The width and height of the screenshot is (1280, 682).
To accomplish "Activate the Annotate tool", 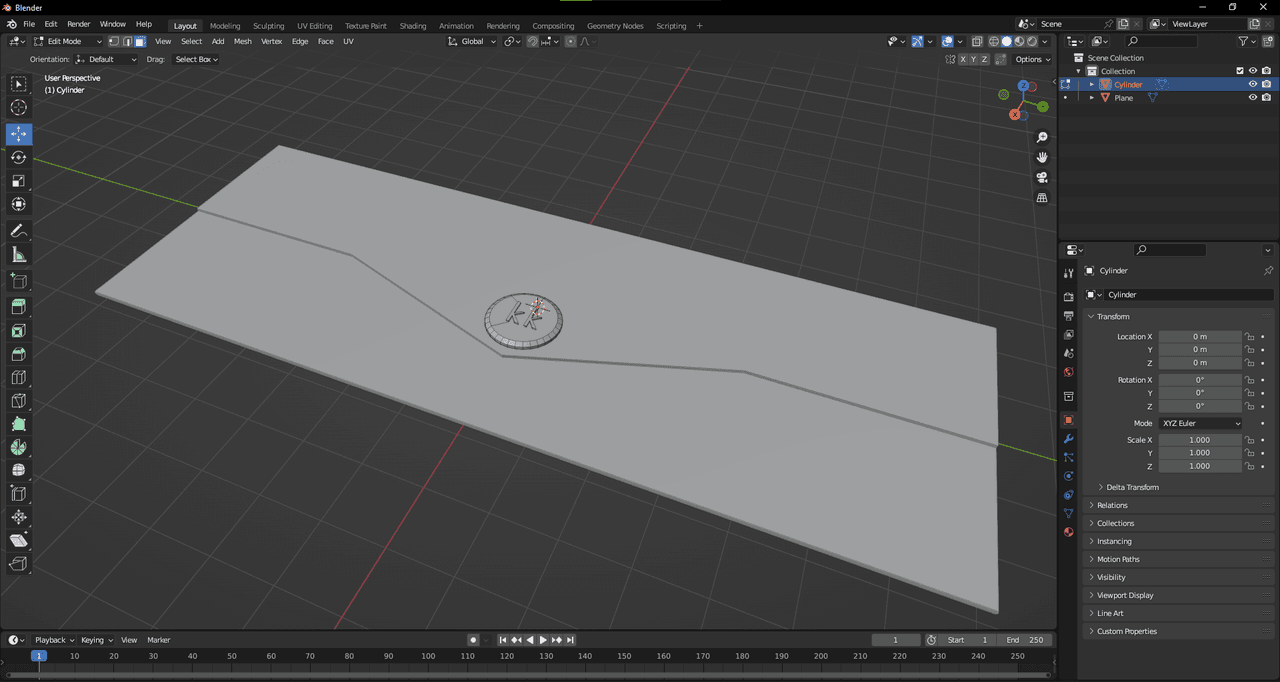I will coord(19,231).
